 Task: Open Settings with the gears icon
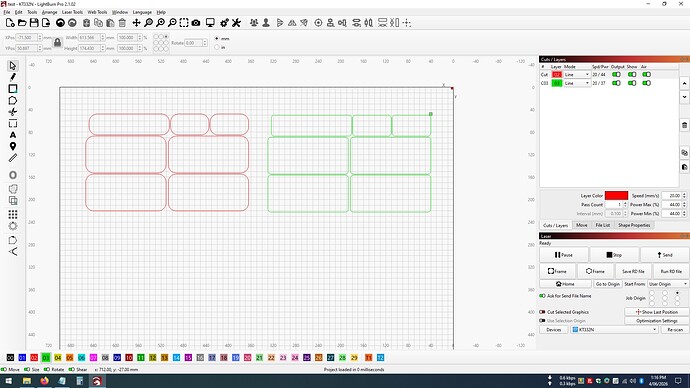[x=224, y=23]
